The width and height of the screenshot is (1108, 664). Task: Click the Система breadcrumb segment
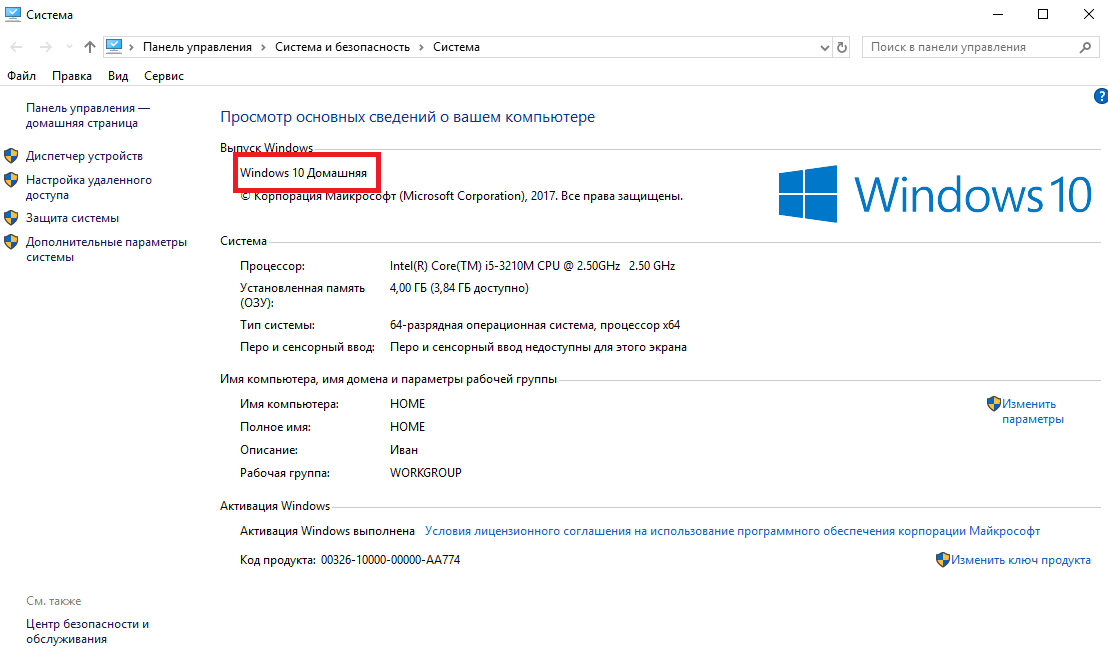[456, 47]
